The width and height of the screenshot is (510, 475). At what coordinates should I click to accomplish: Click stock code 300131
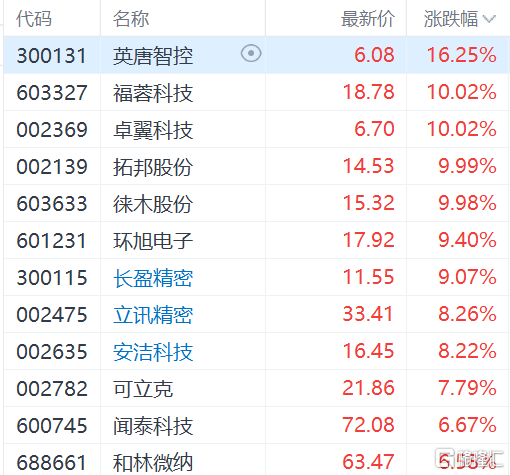coord(52,55)
